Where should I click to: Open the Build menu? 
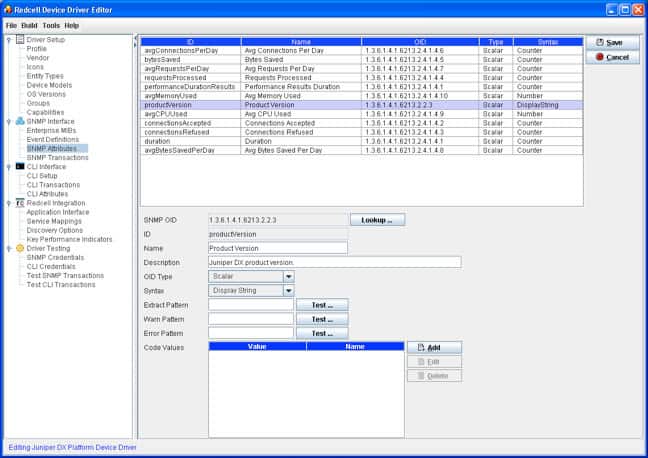point(29,26)
